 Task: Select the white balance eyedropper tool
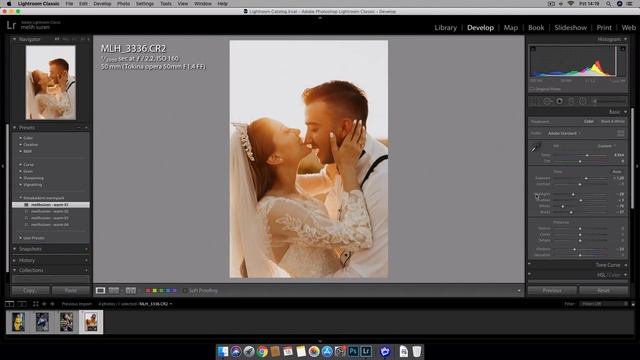click(x=535, y=147)
